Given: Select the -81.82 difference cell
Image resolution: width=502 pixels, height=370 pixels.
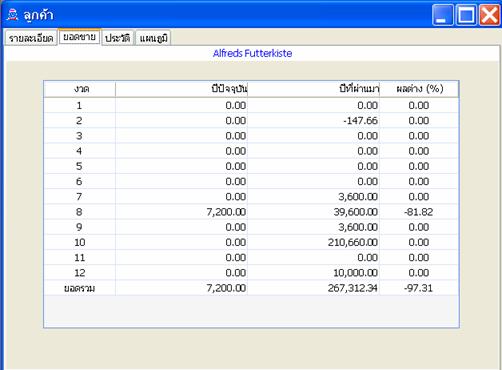Looking at the screenshot, I should [x=419, y=212].
